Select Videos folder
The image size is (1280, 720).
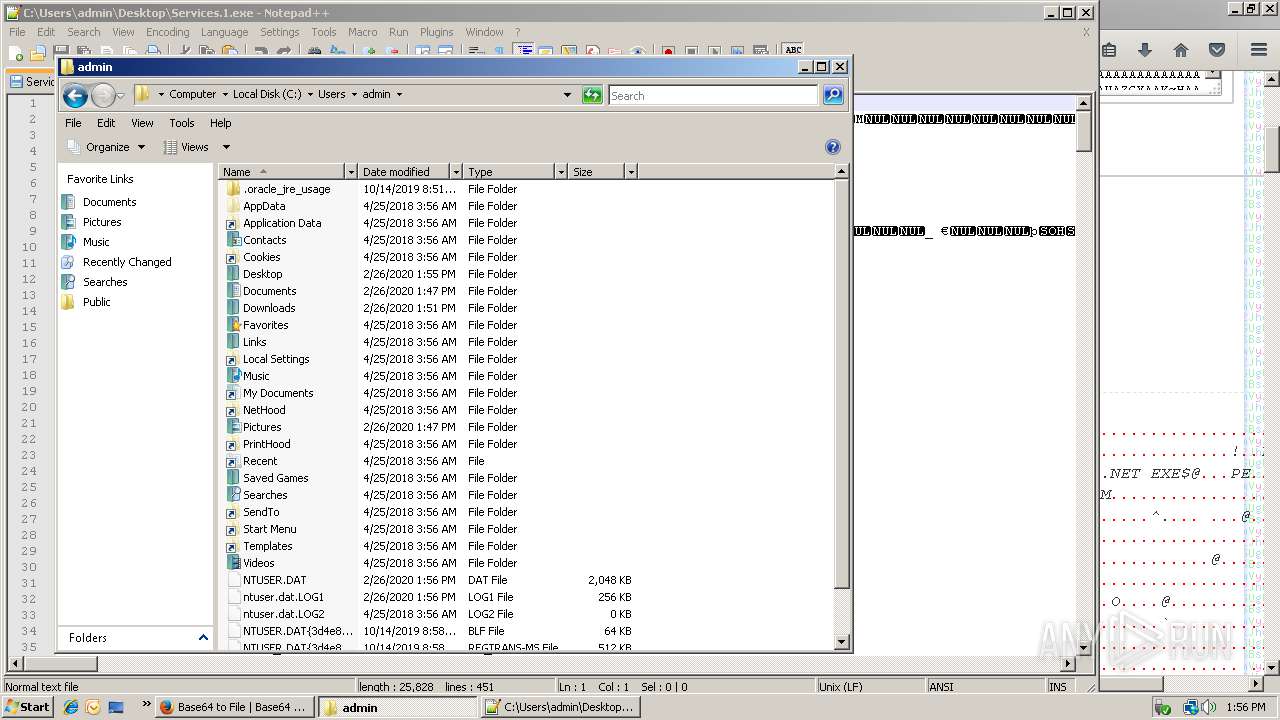click(258, 563)
